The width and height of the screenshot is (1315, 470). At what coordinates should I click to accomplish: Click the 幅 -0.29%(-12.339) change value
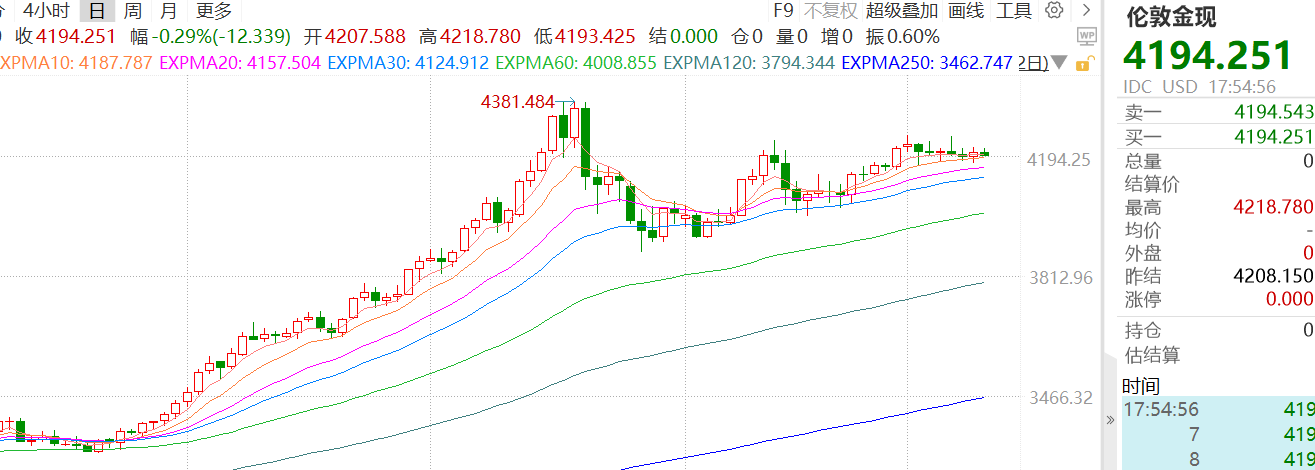coord(211,37)
